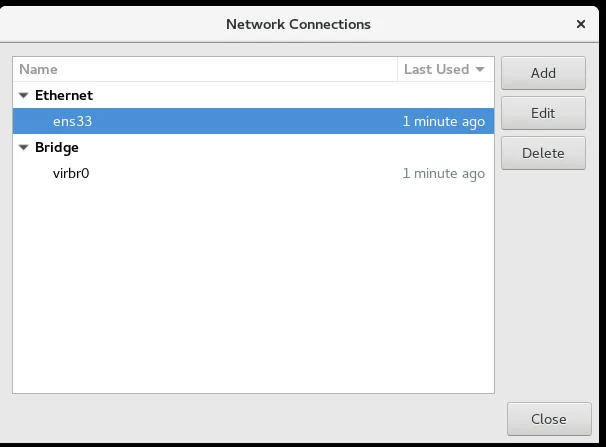Click the Add connection button
This screenshot has height=447, width=606.
point(543,73)
